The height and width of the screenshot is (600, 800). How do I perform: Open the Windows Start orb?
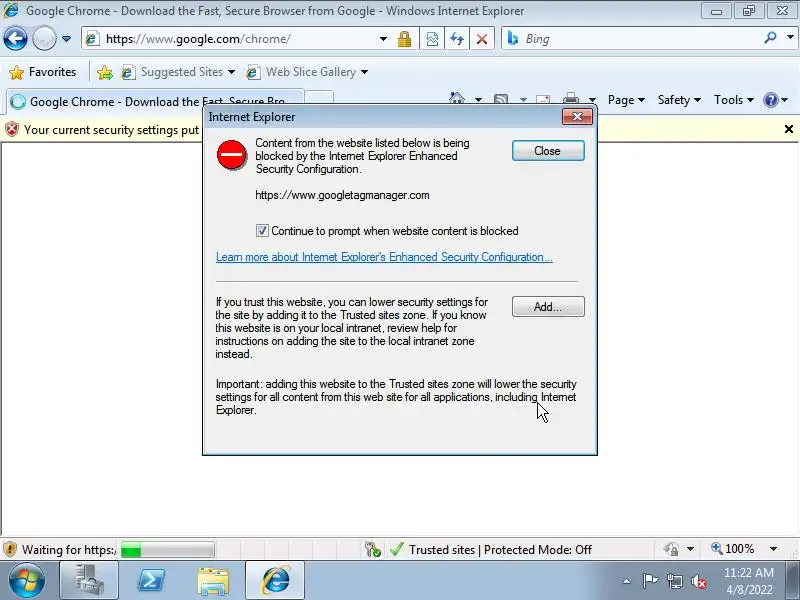coord(27,581)
